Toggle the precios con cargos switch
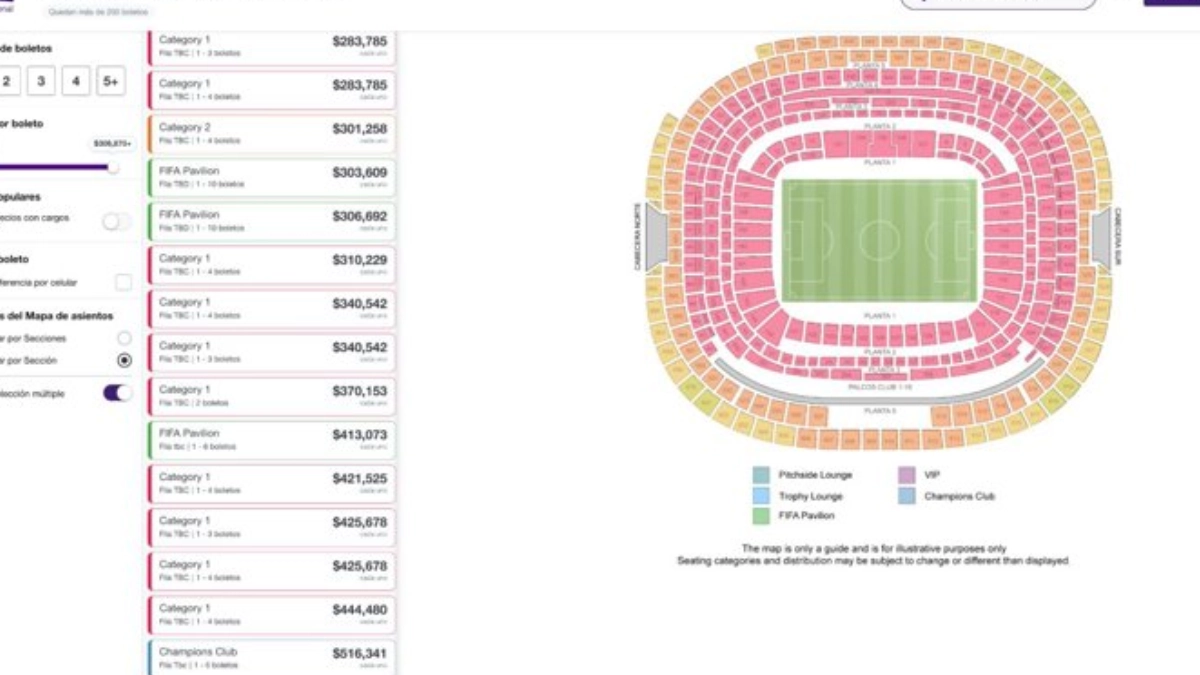Image resolution: width=1200 pixels, height=675 pixels. (x=117, y=222)
